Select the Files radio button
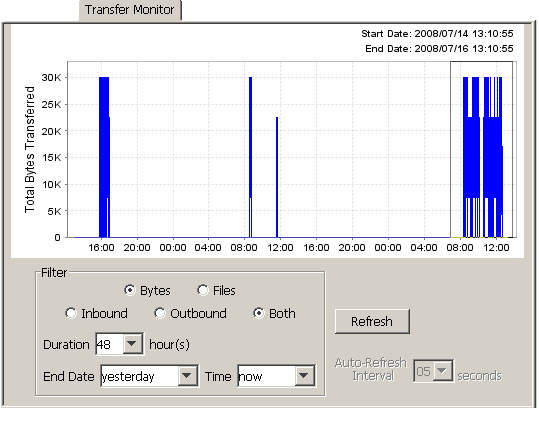539x422 pixels. pos(203,290)
